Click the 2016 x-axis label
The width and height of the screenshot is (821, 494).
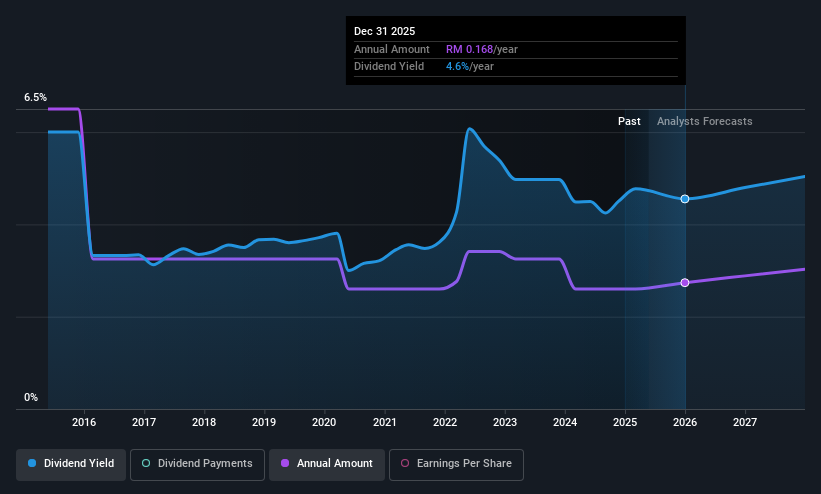coord(84,422)
